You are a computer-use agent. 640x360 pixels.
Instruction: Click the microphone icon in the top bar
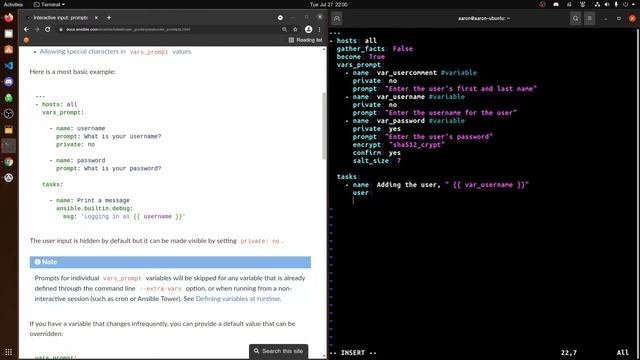pos(616,4)
